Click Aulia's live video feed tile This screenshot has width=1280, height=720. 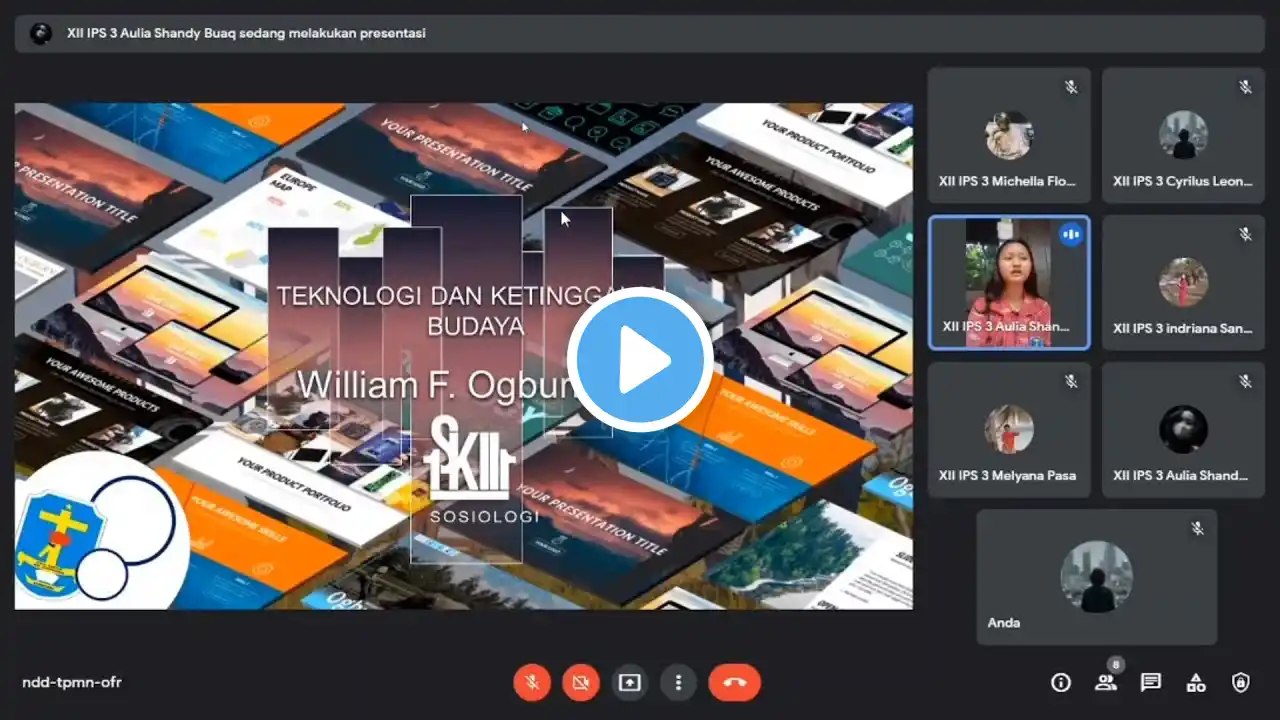pos(1009,283)
